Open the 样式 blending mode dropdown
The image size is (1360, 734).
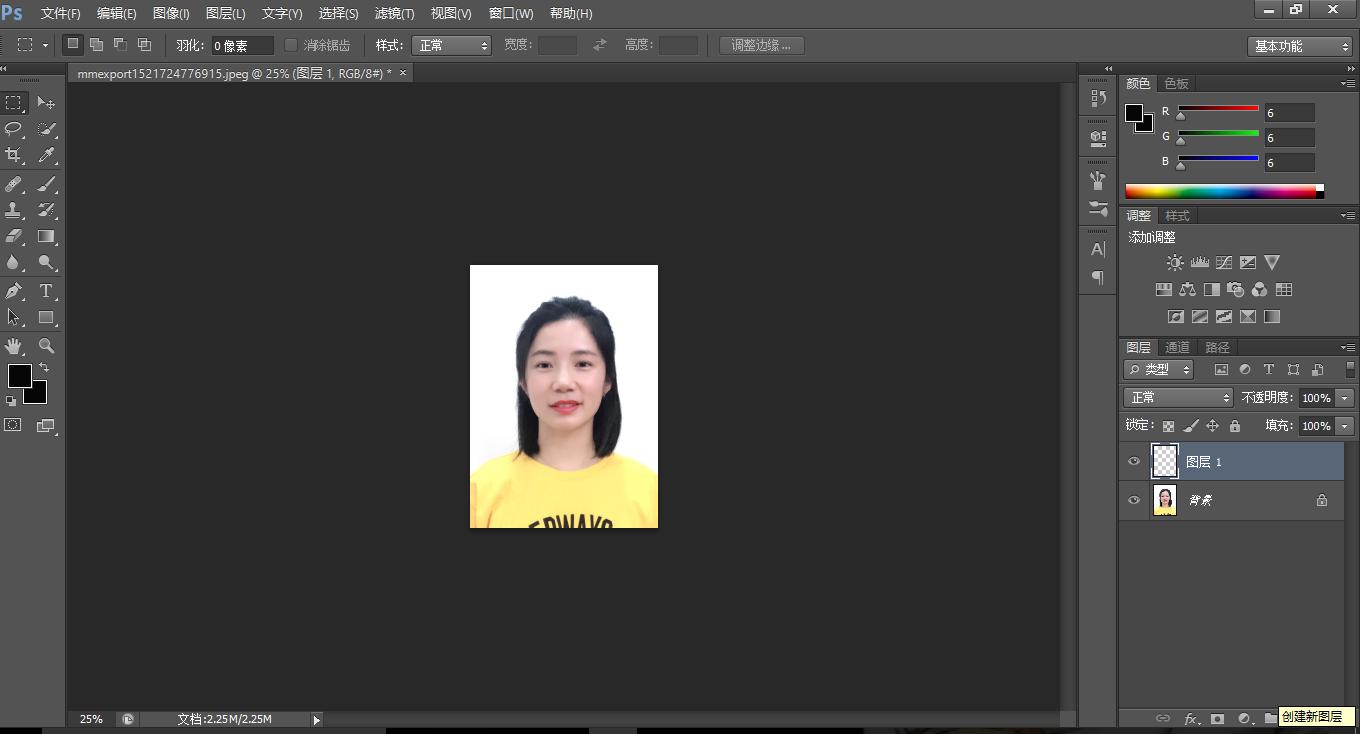coord(452,44)
